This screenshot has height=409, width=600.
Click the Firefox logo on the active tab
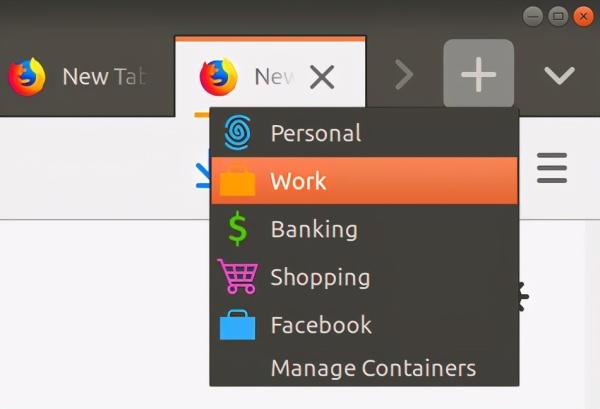pyautogui.click(x=218, y=77)
